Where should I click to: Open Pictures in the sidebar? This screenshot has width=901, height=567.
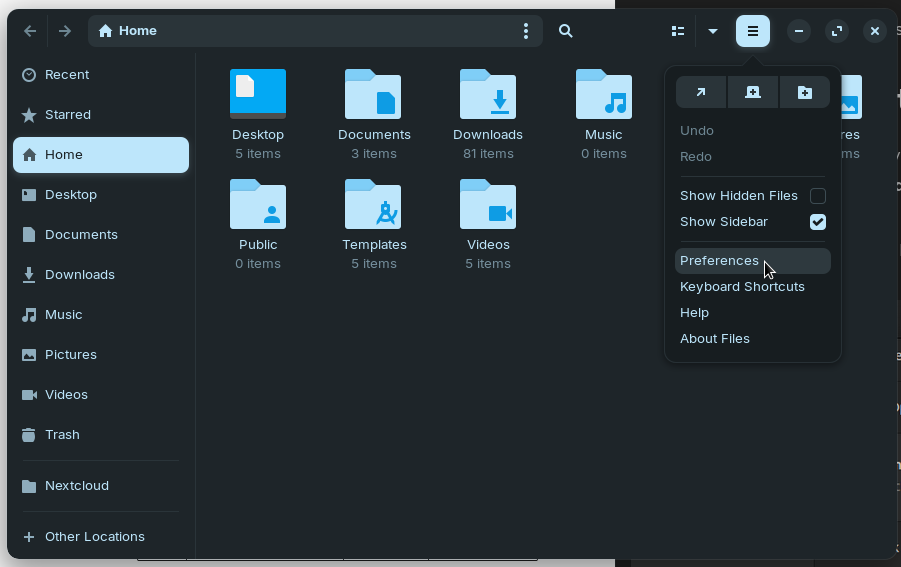pos(101,355)
